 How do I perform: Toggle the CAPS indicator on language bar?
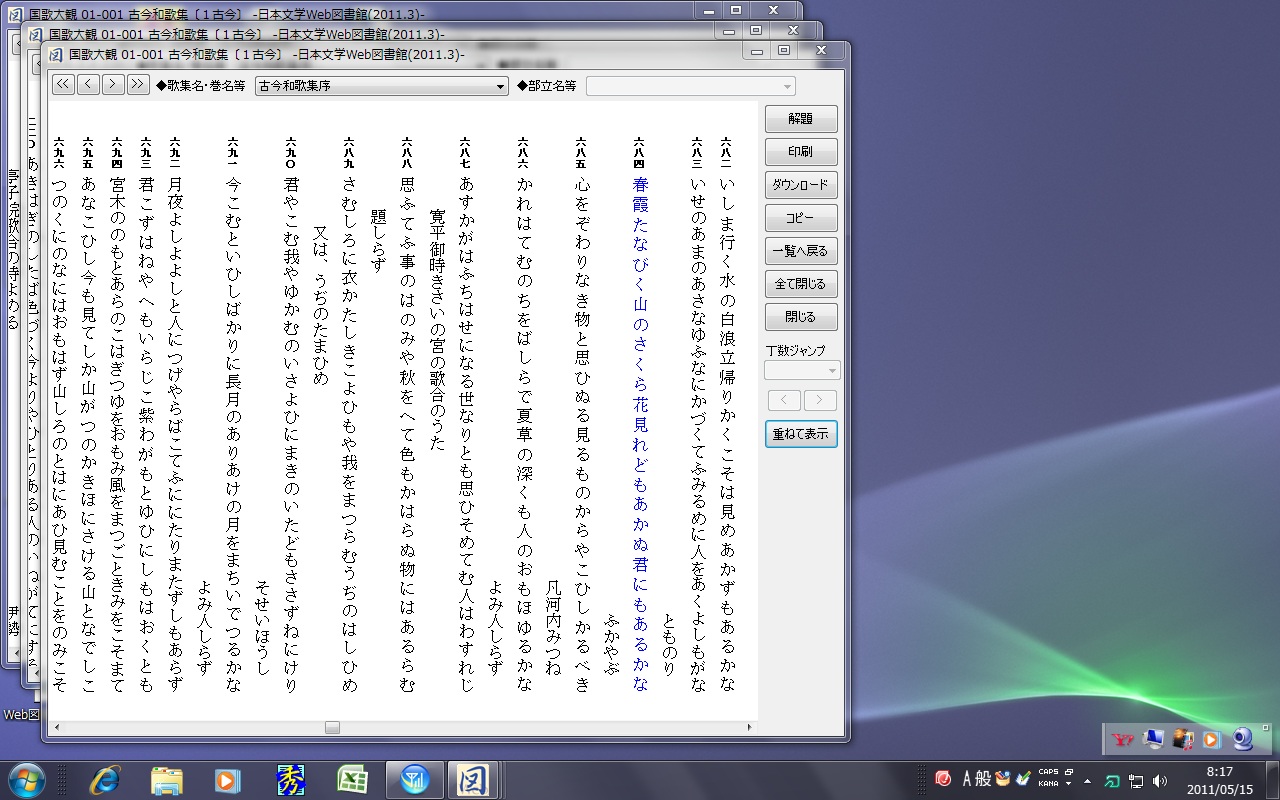click(1048, 772)
